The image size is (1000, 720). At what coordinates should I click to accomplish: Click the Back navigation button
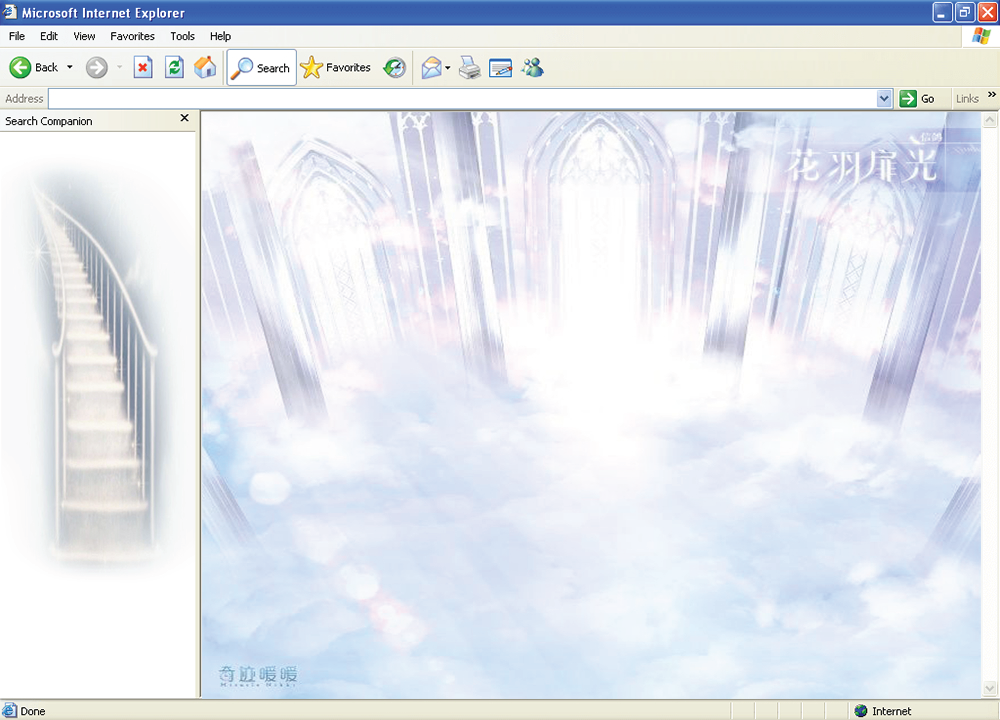pos(34,67)
